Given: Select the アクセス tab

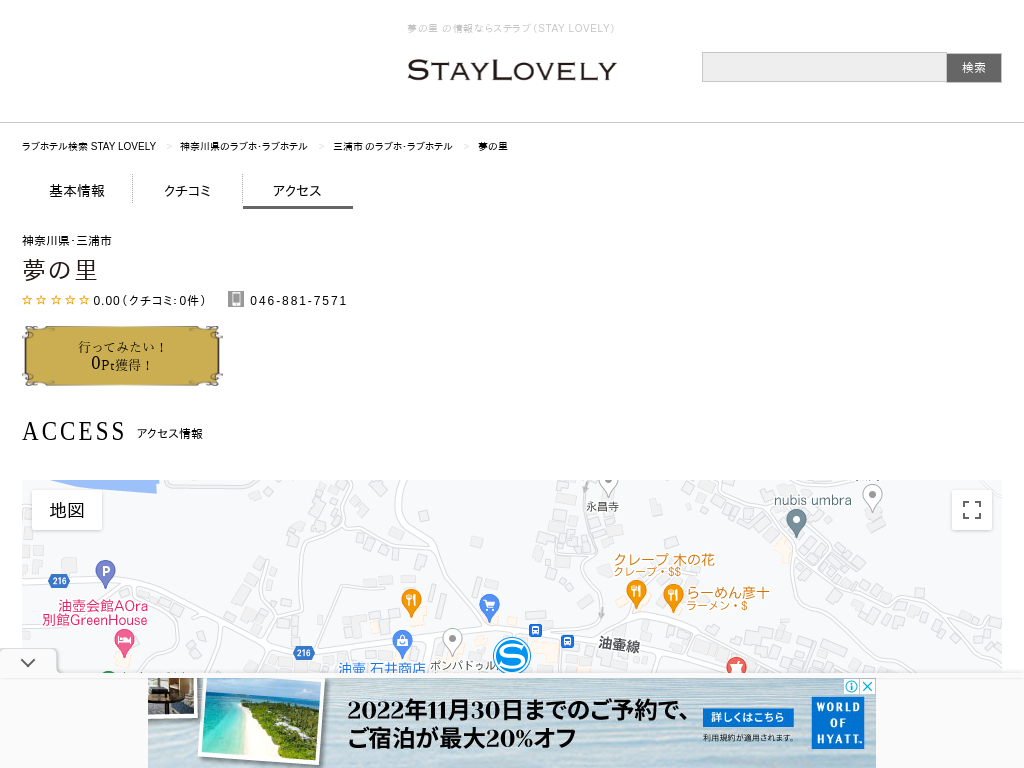Looking at the screenshot, I should point(297,191).
